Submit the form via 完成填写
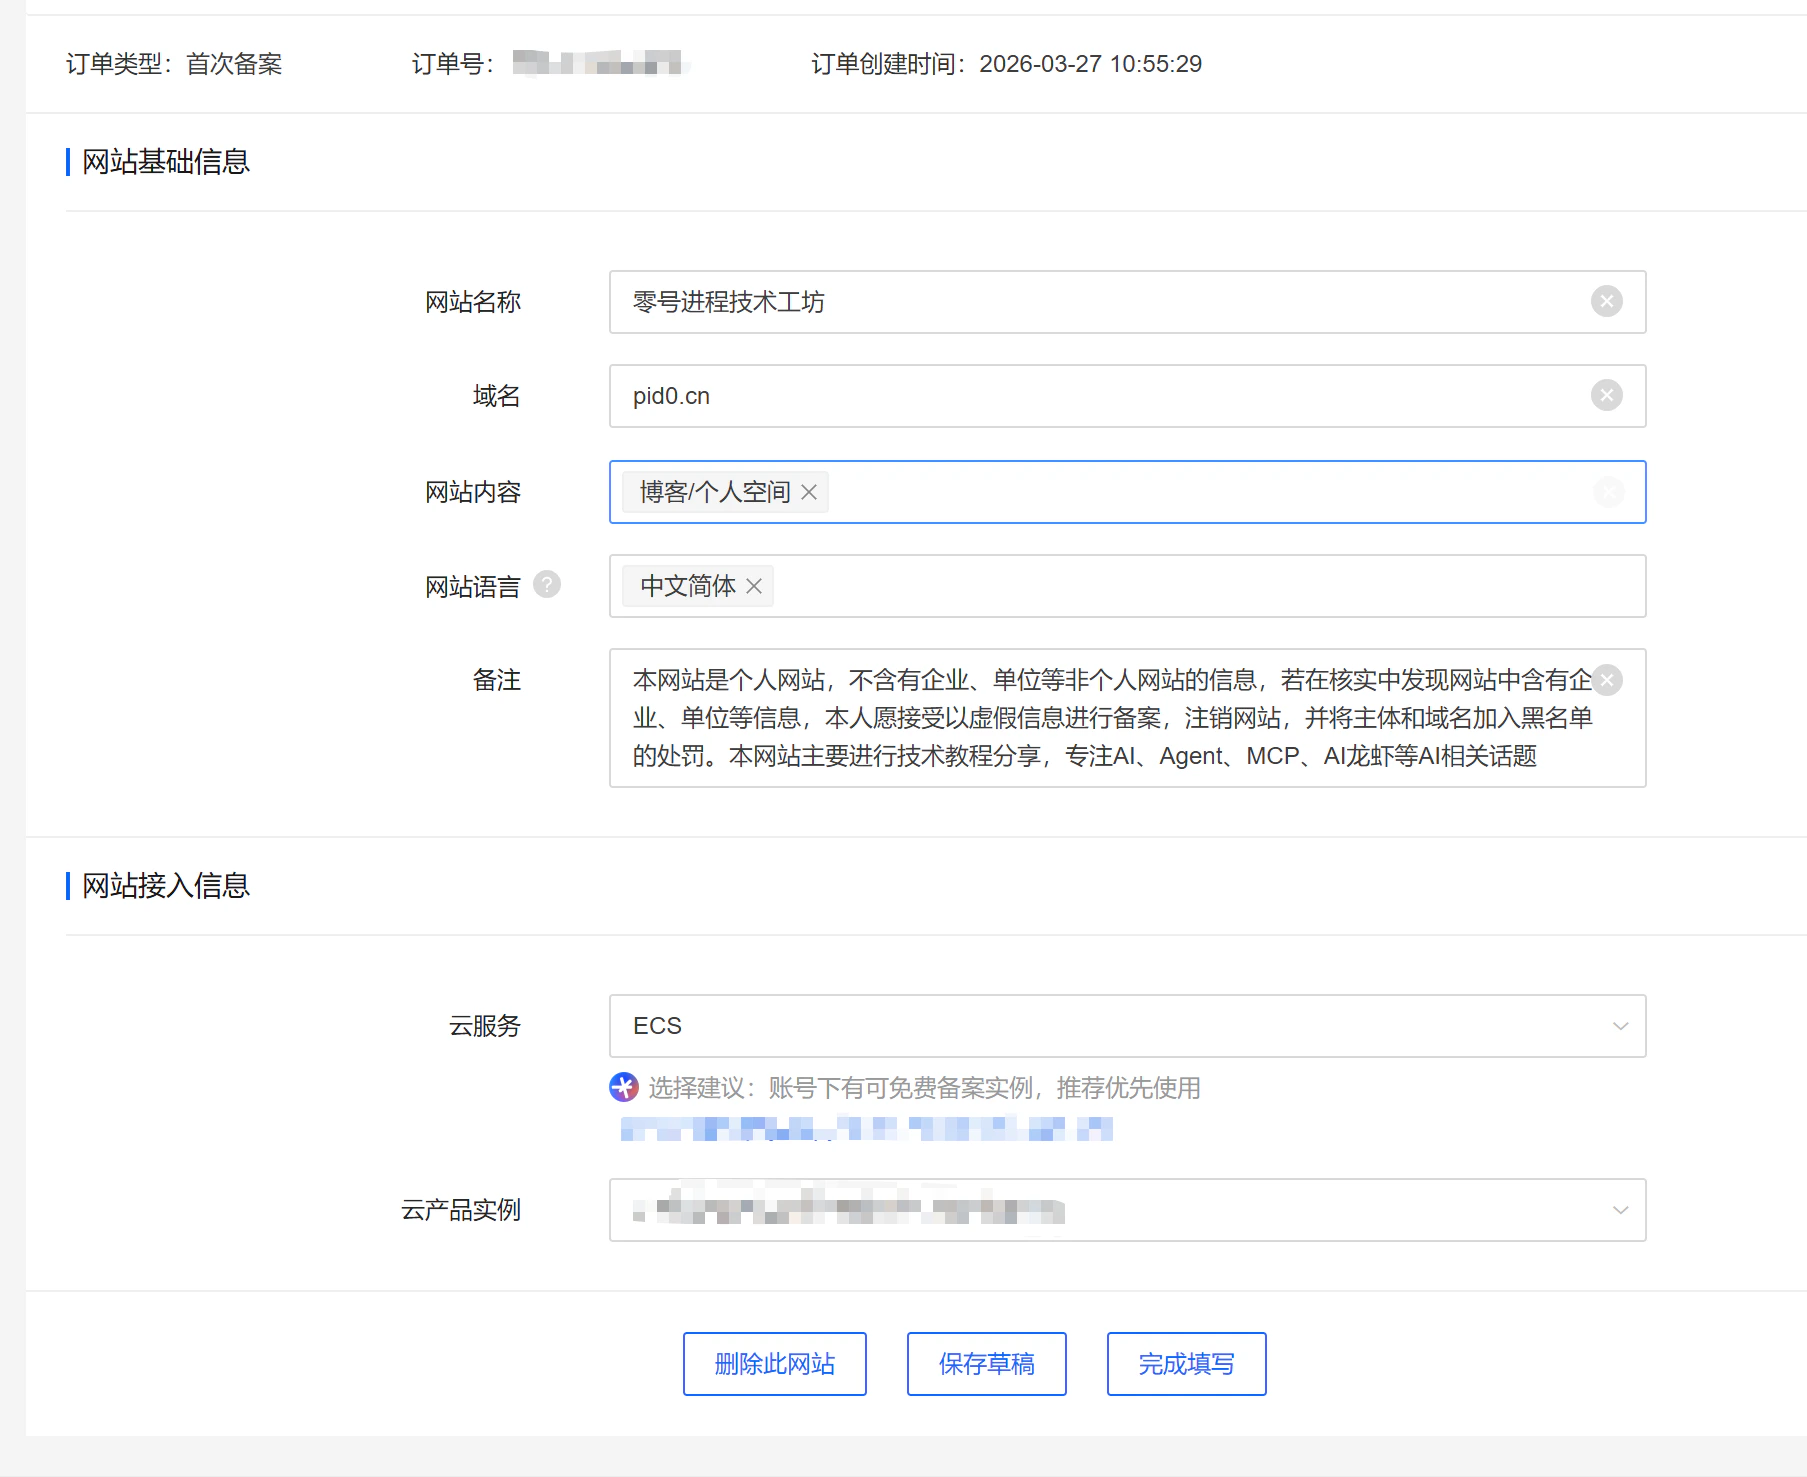 [x=1185, y=1363]
